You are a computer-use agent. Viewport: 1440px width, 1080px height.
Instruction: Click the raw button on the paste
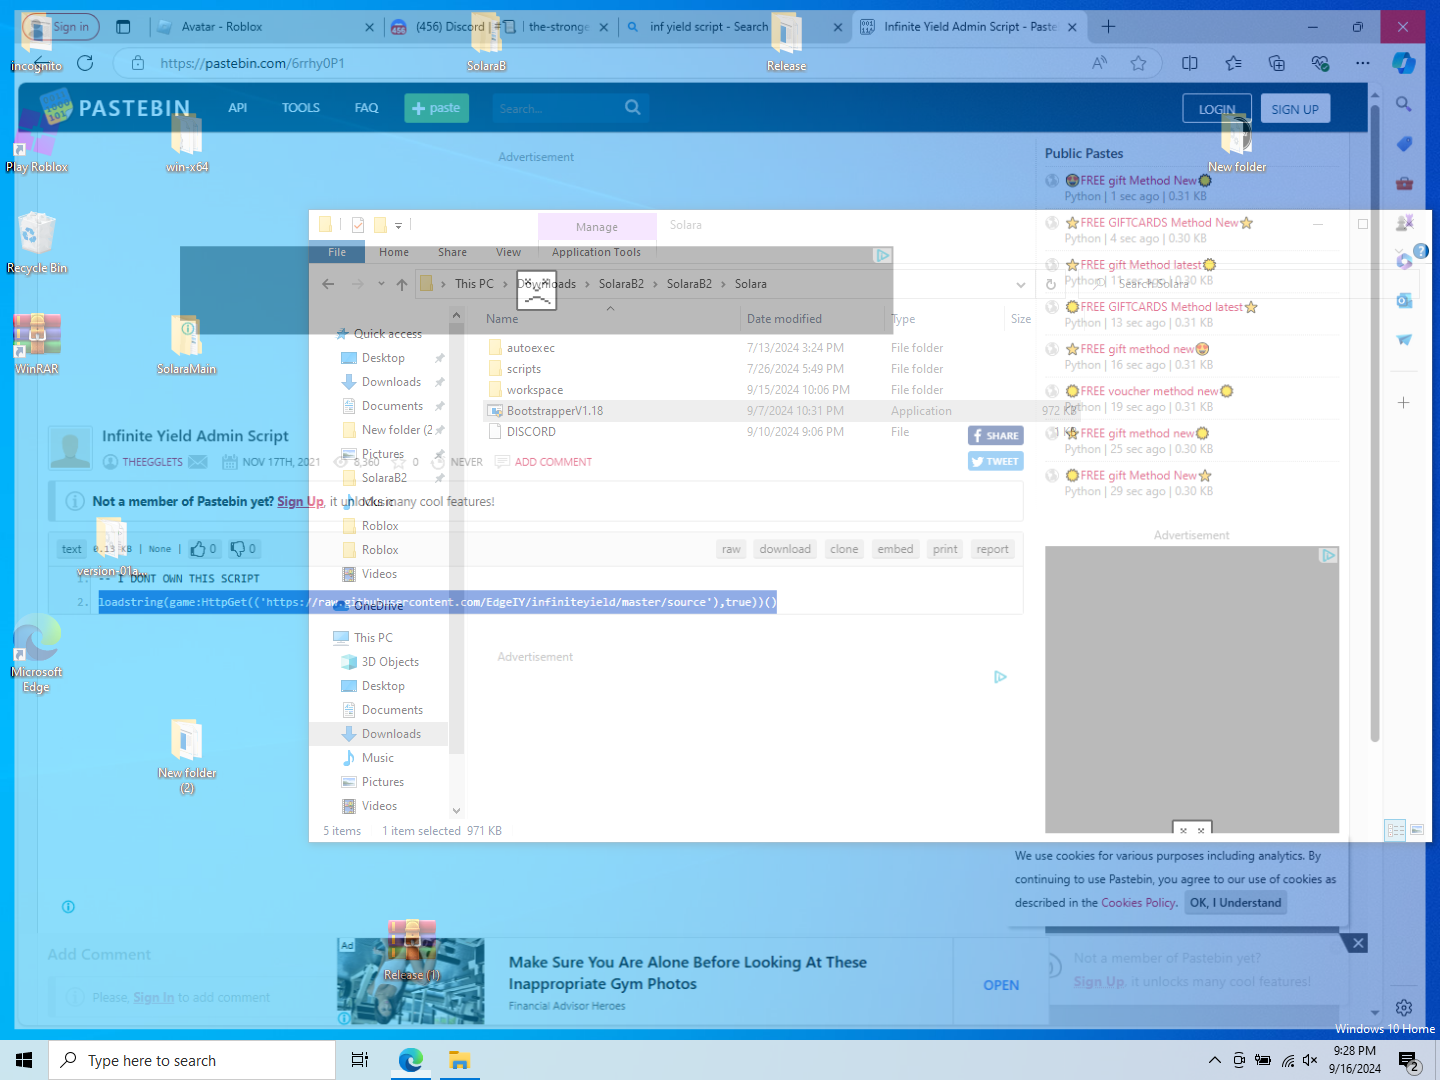click(x=731, y=549)
